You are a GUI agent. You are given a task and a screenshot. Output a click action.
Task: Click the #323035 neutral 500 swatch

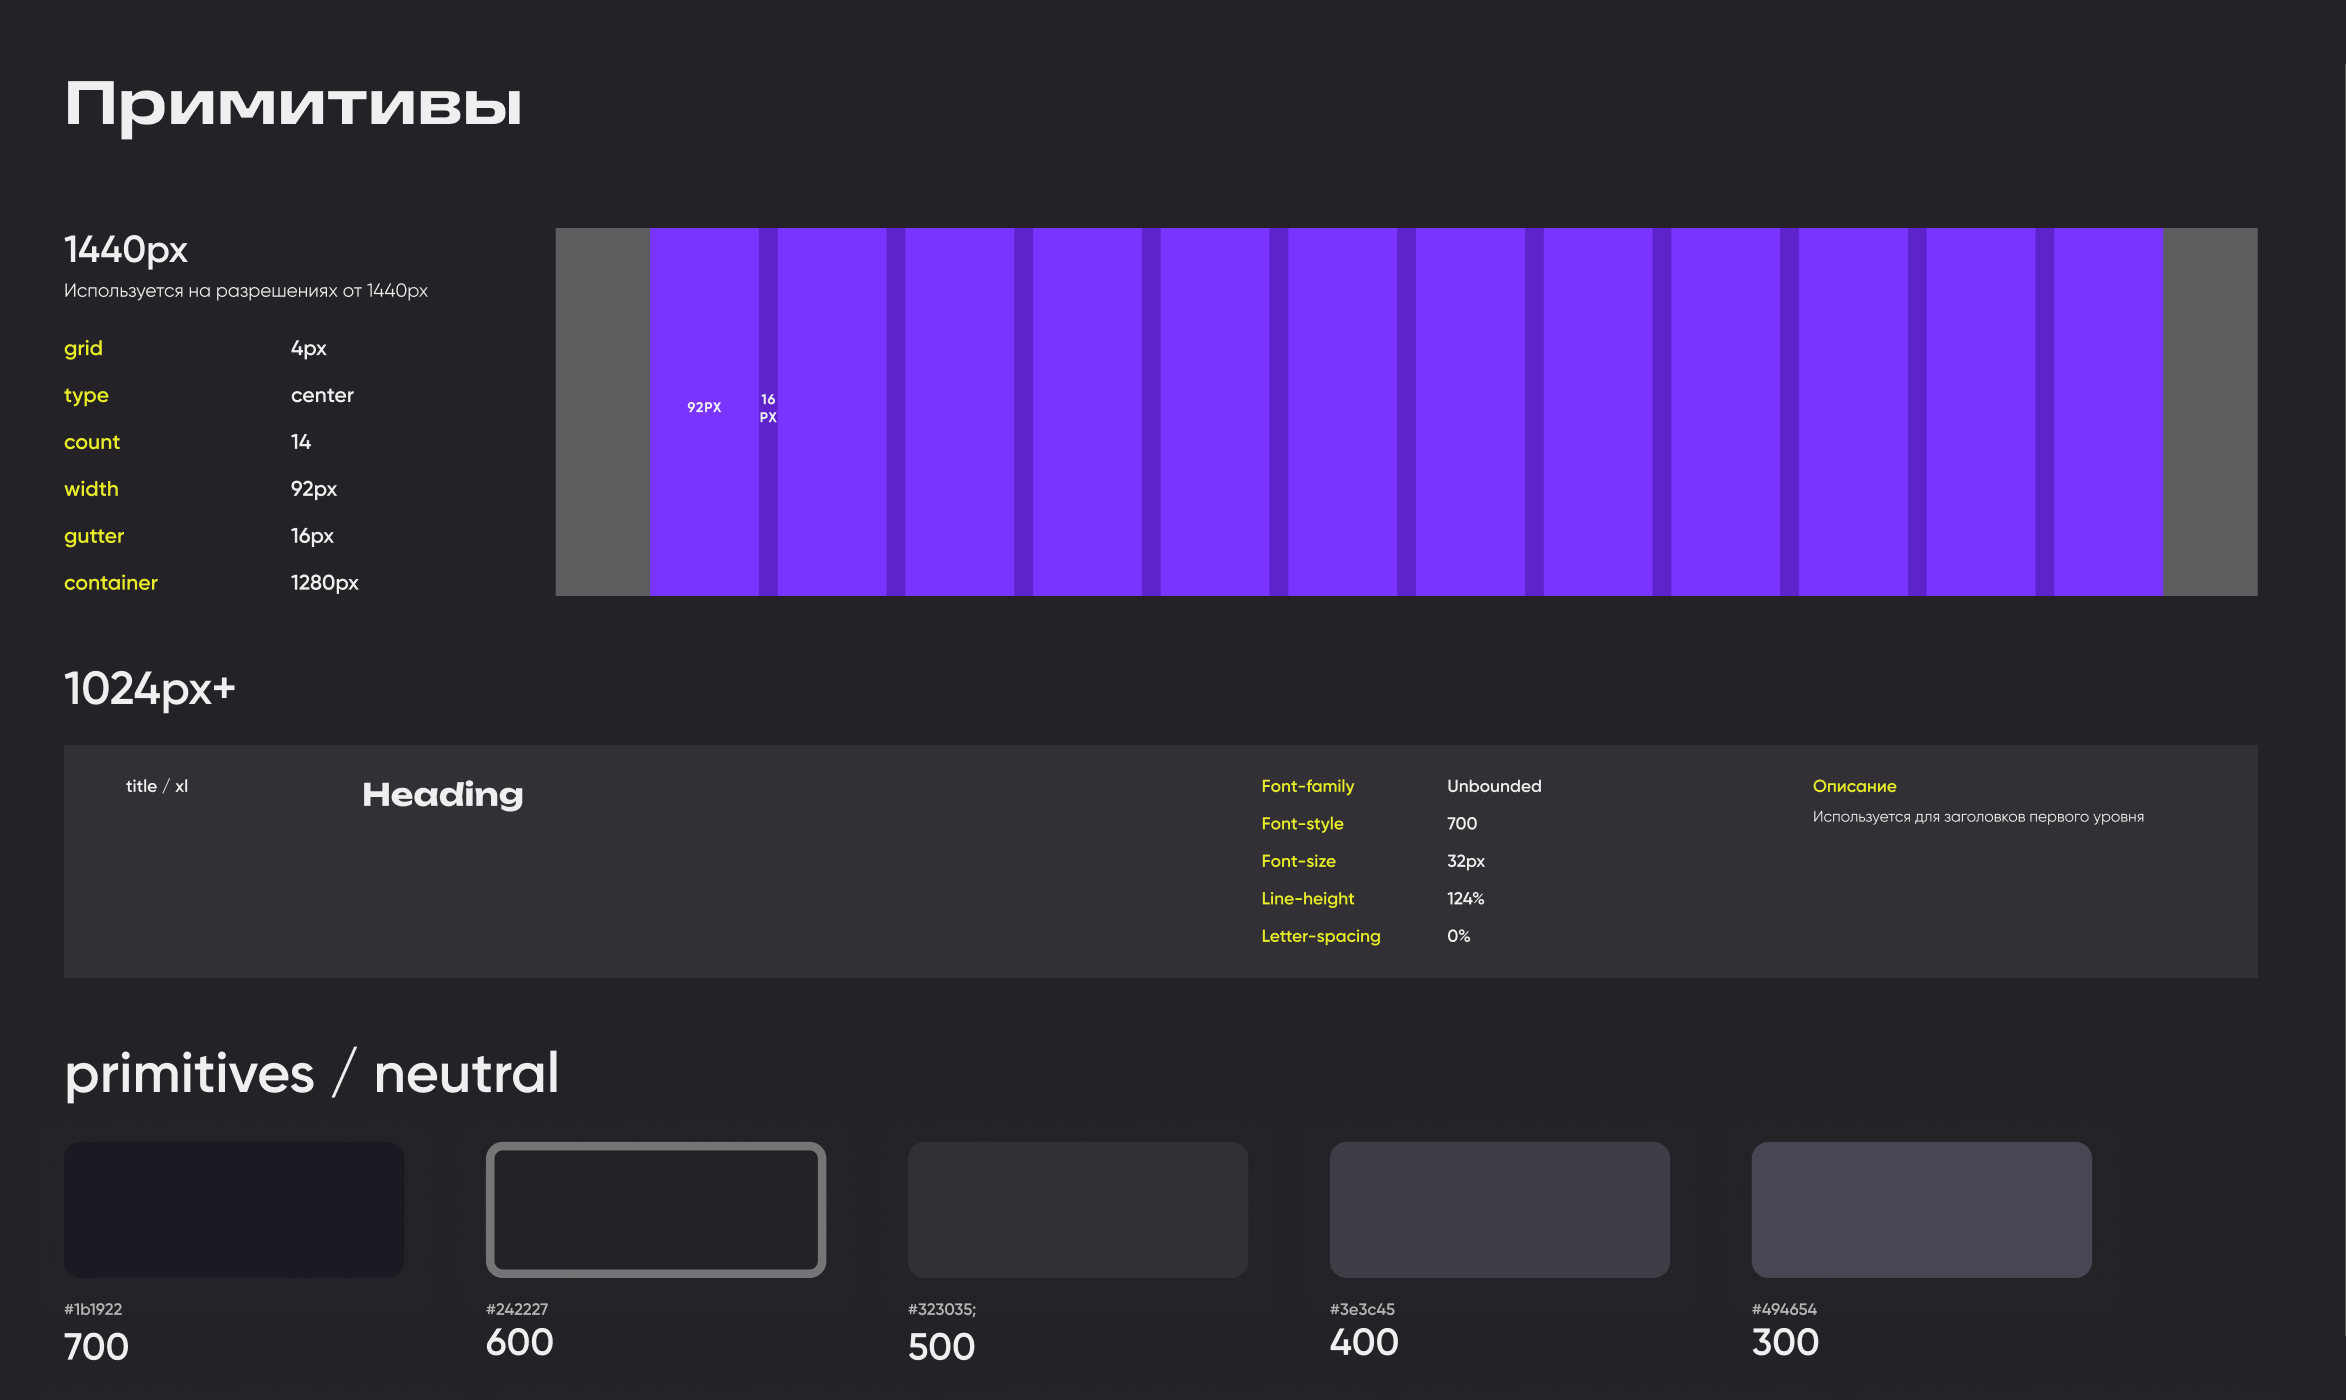point(1077,1209)
